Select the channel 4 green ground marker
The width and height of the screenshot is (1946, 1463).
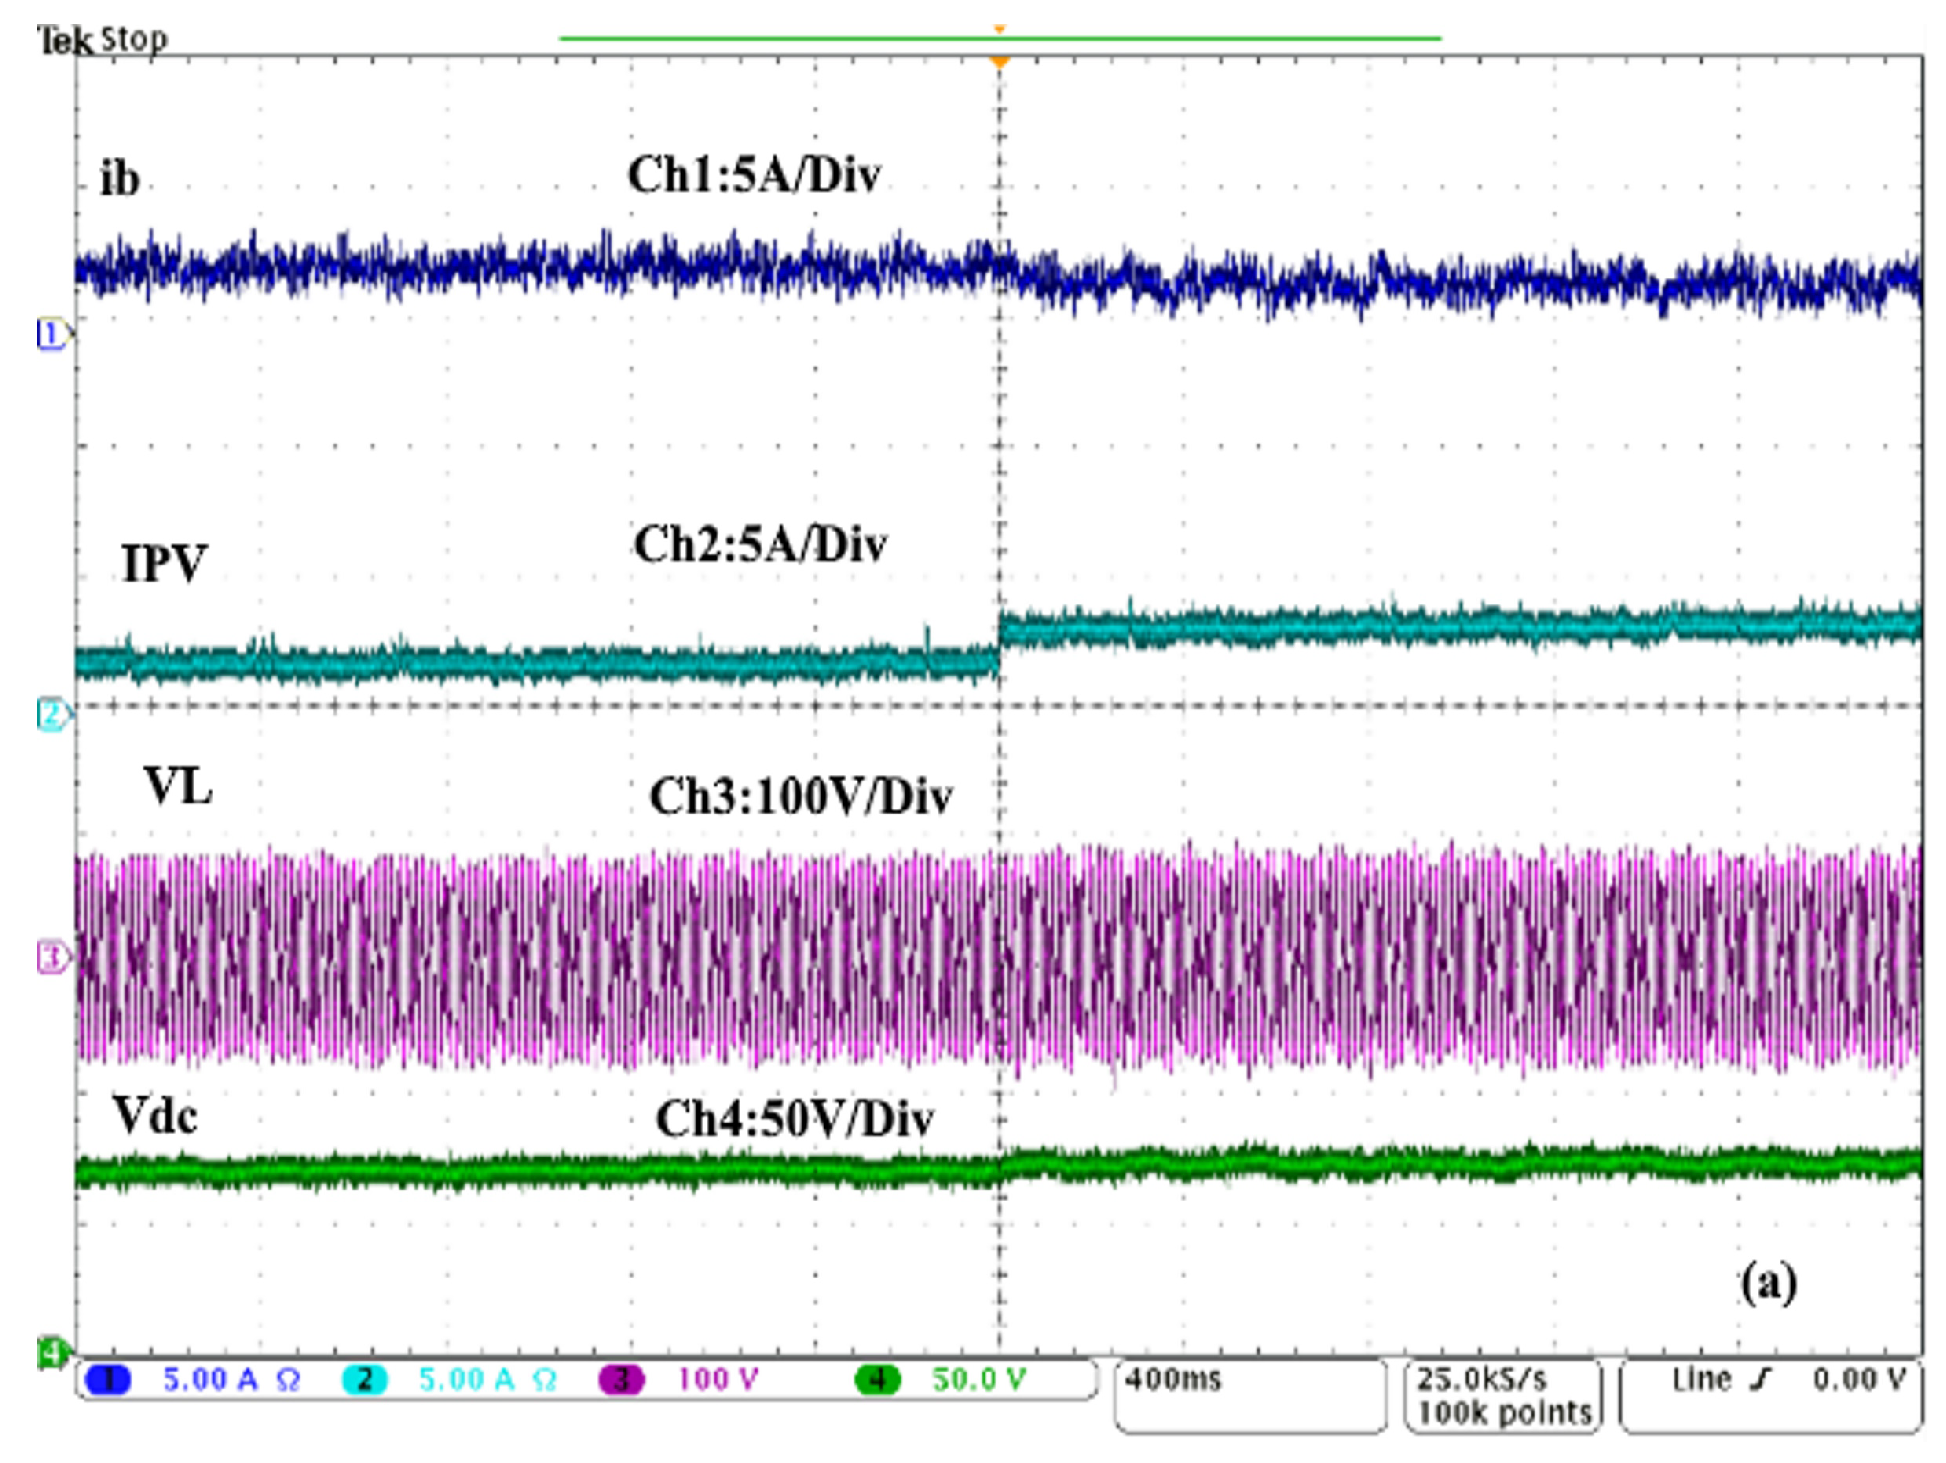tap(51, 1353)
